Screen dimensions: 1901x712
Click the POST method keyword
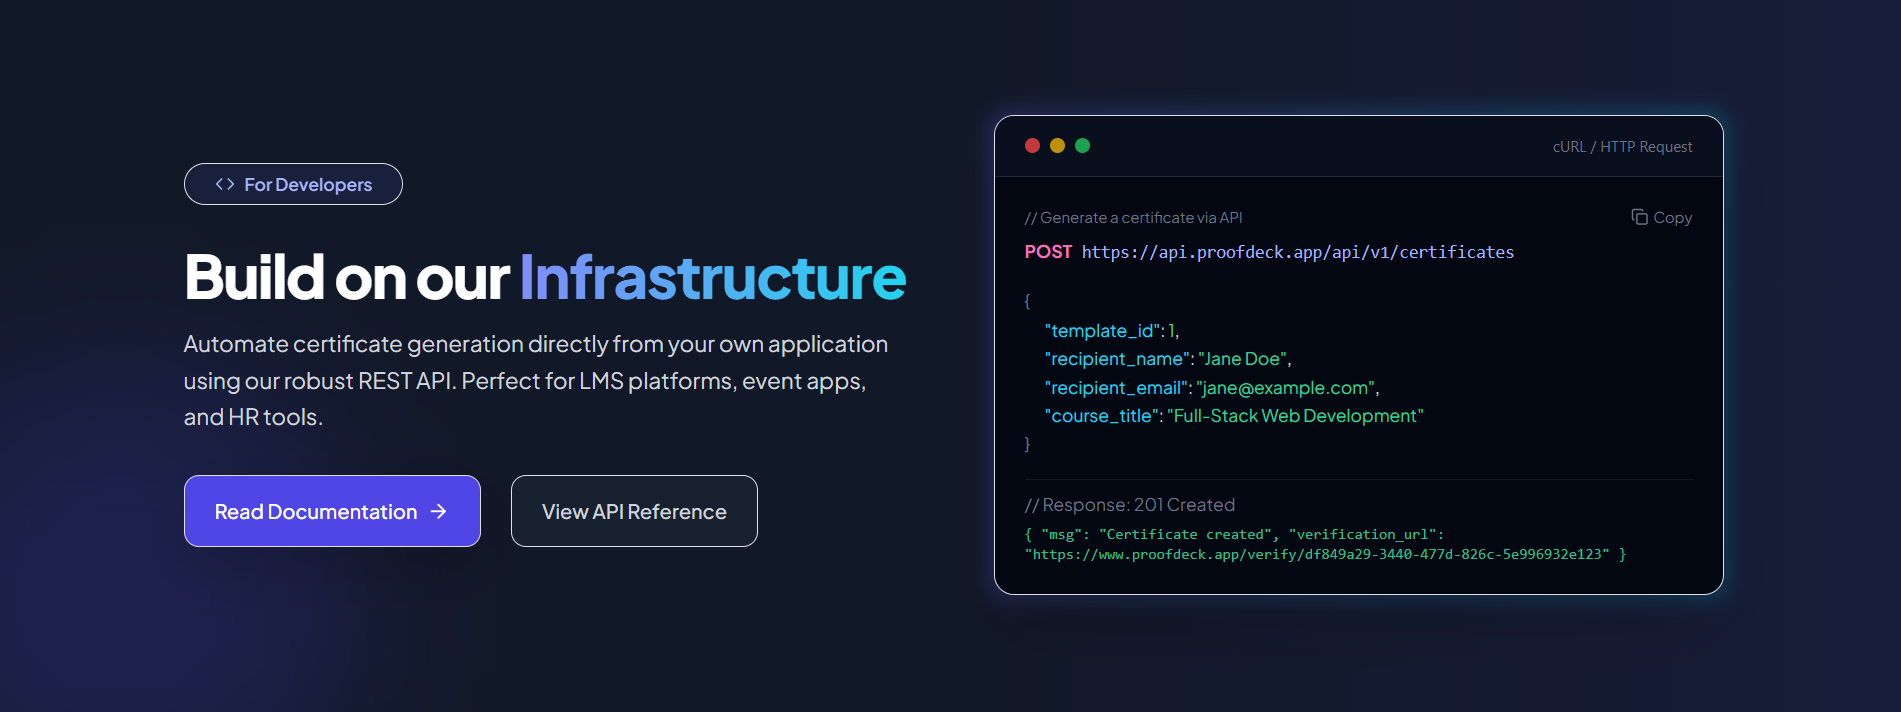click(1048, 252)
